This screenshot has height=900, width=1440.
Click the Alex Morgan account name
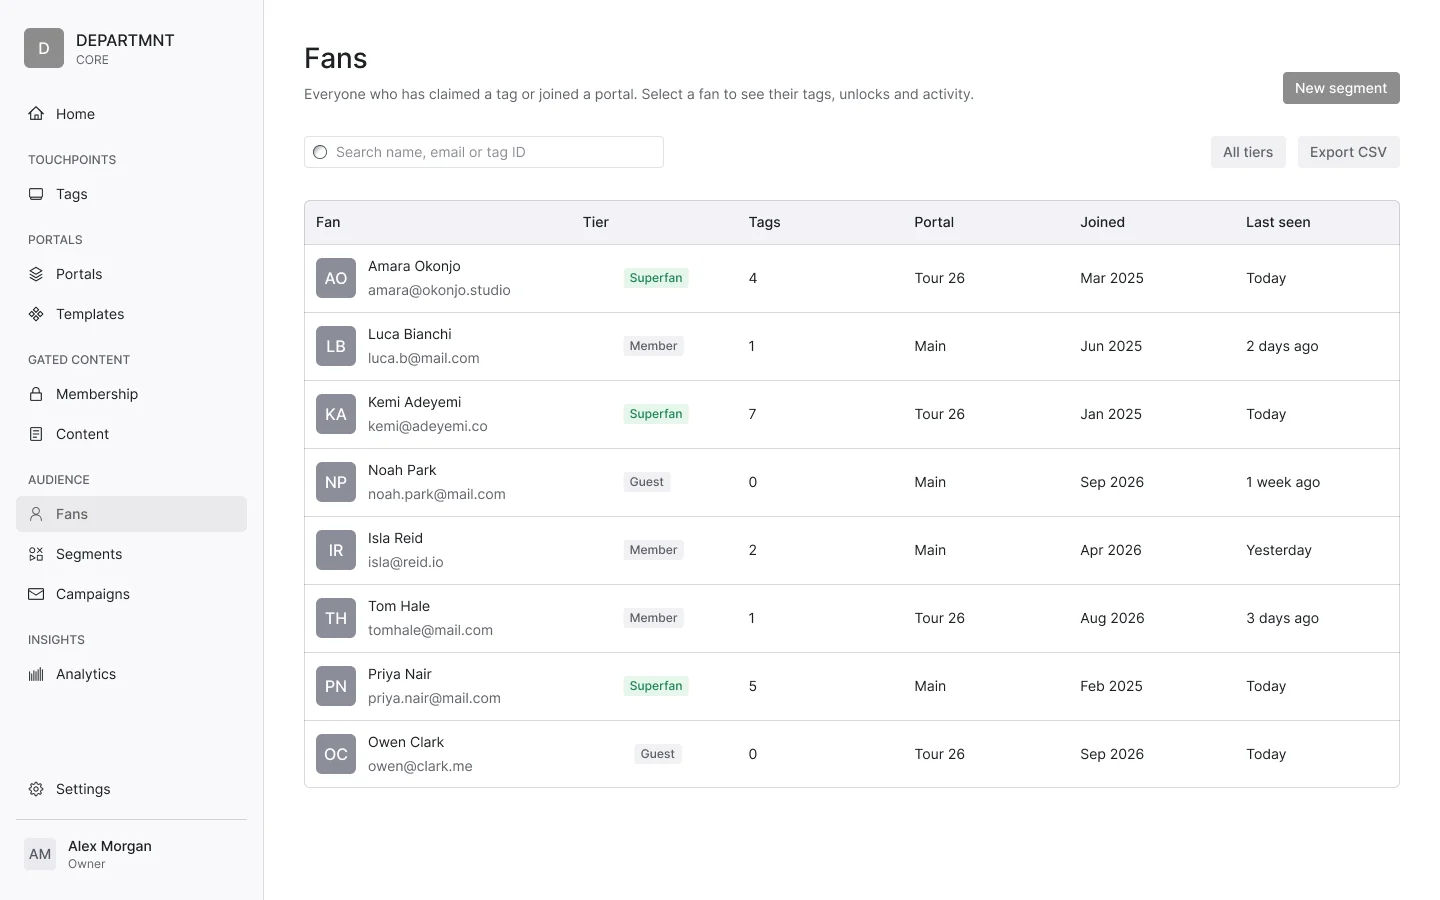point(110,846)
